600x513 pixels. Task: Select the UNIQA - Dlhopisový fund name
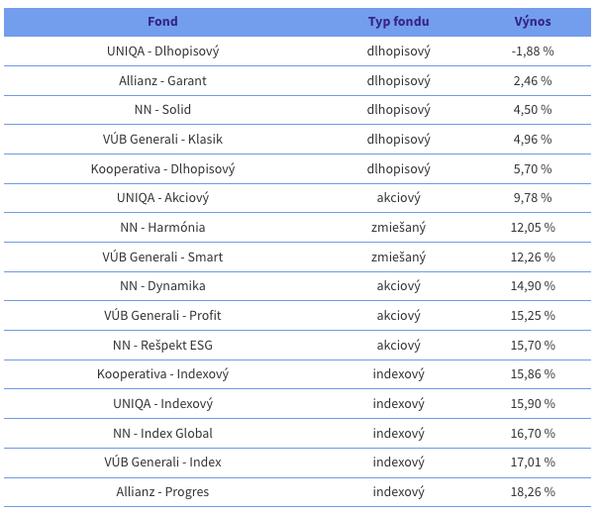point(162,51)
